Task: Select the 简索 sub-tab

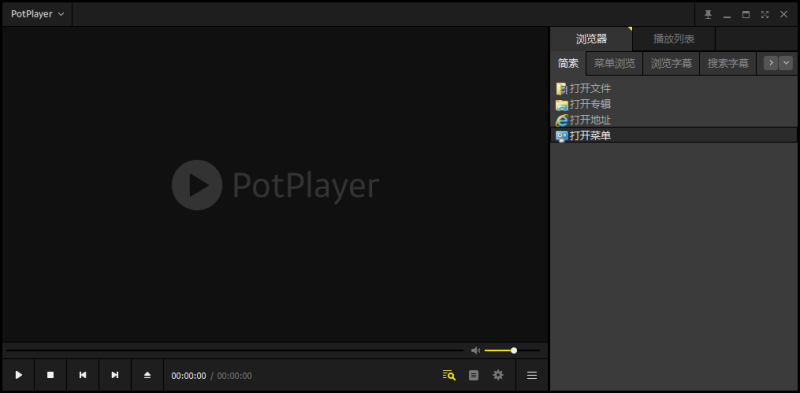Action: [568, 63]
